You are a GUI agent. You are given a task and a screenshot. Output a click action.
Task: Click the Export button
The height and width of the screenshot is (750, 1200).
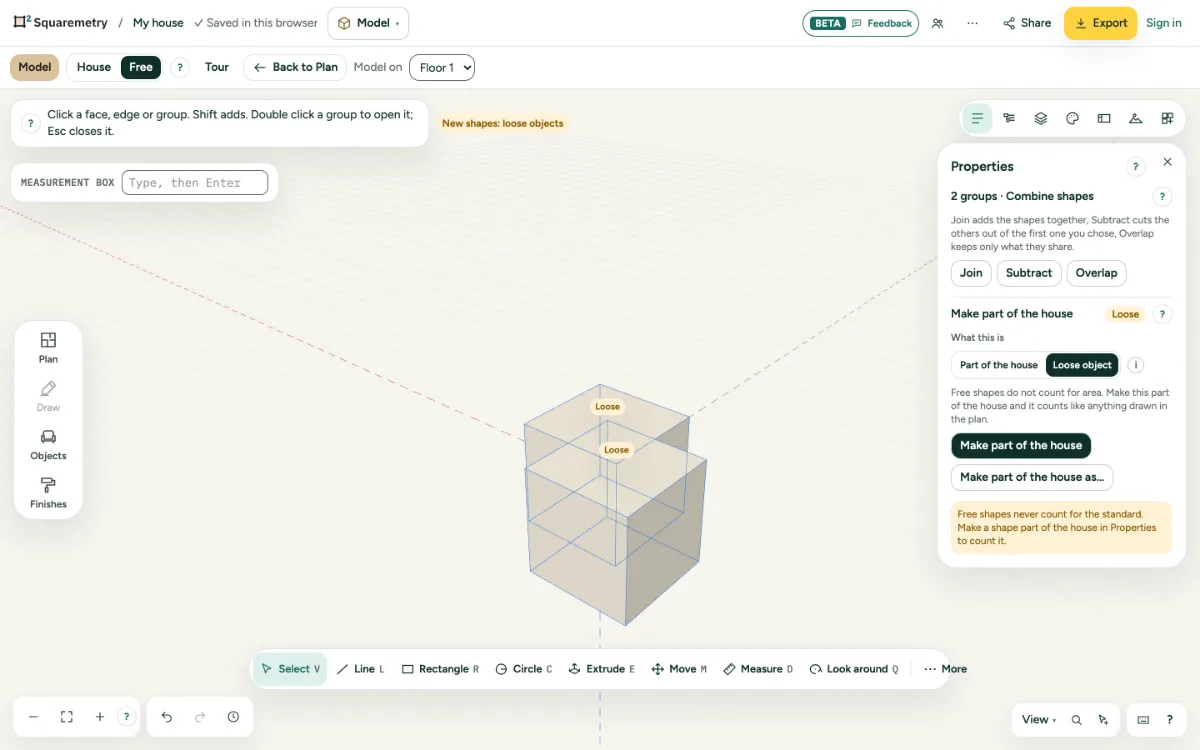1100,23
